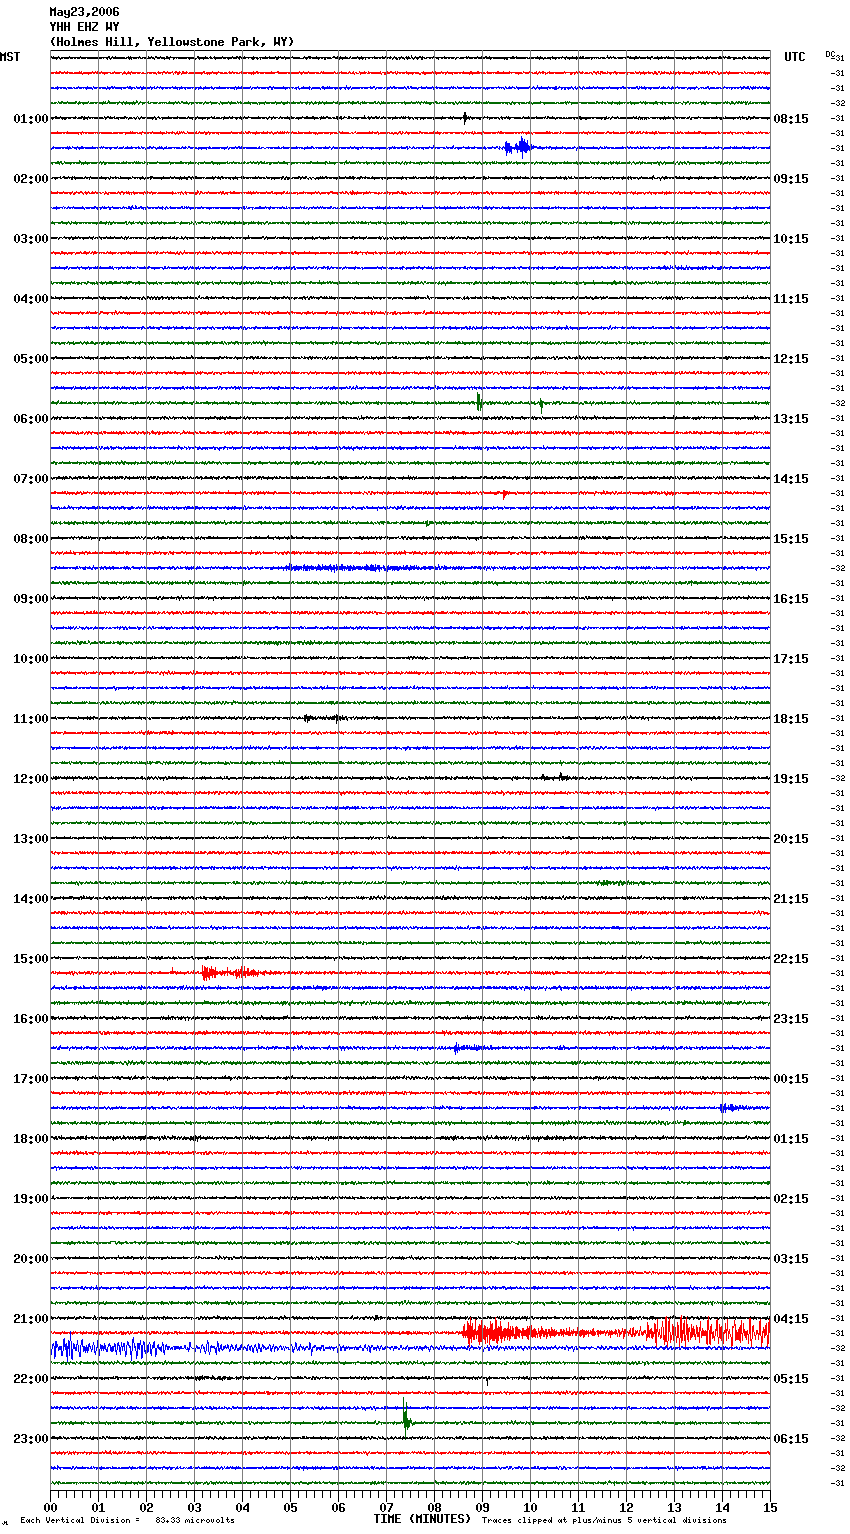
Task: Click the green spike on the 22:45 trace
Action: click(406, 1420)
